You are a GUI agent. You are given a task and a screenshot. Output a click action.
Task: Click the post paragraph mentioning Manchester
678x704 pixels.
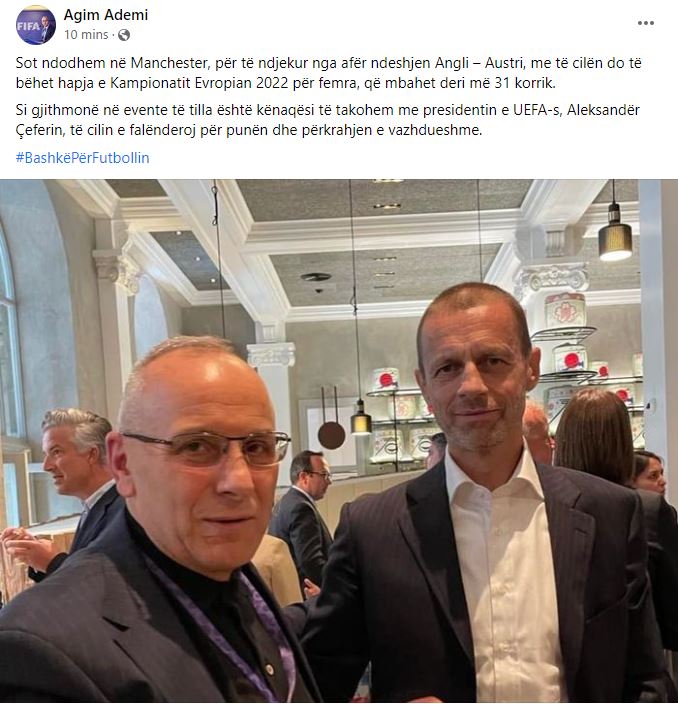328,73
